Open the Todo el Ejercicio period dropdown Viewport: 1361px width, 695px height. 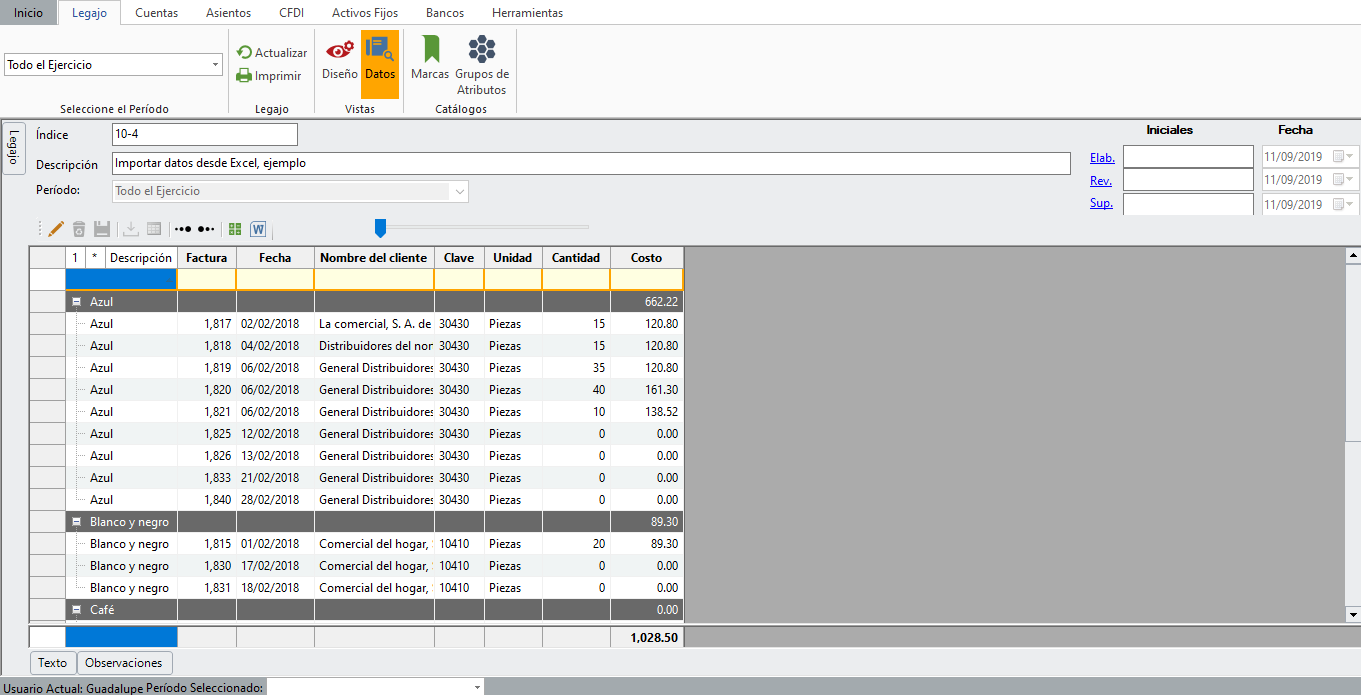coord(114,65)
